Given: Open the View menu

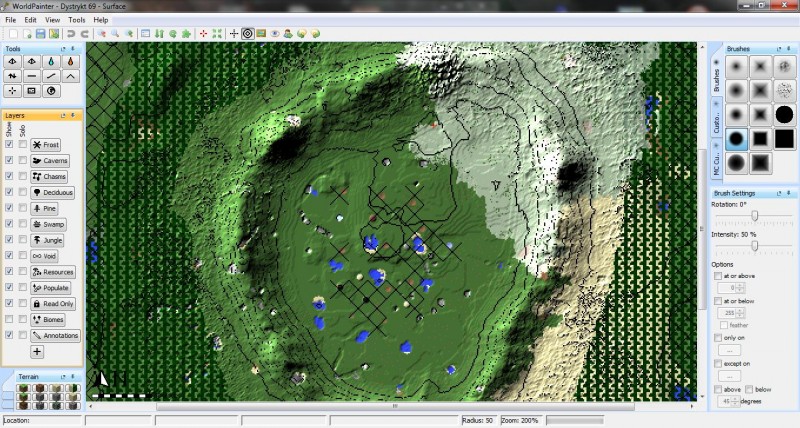Looking at the screenshot, I should [53, 20].
